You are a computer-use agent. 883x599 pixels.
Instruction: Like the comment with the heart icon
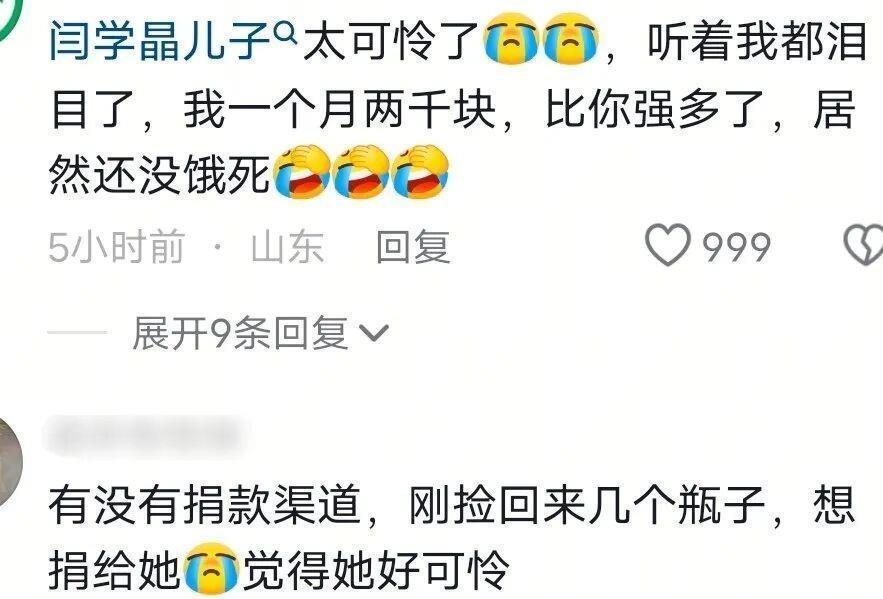[668, 245]
